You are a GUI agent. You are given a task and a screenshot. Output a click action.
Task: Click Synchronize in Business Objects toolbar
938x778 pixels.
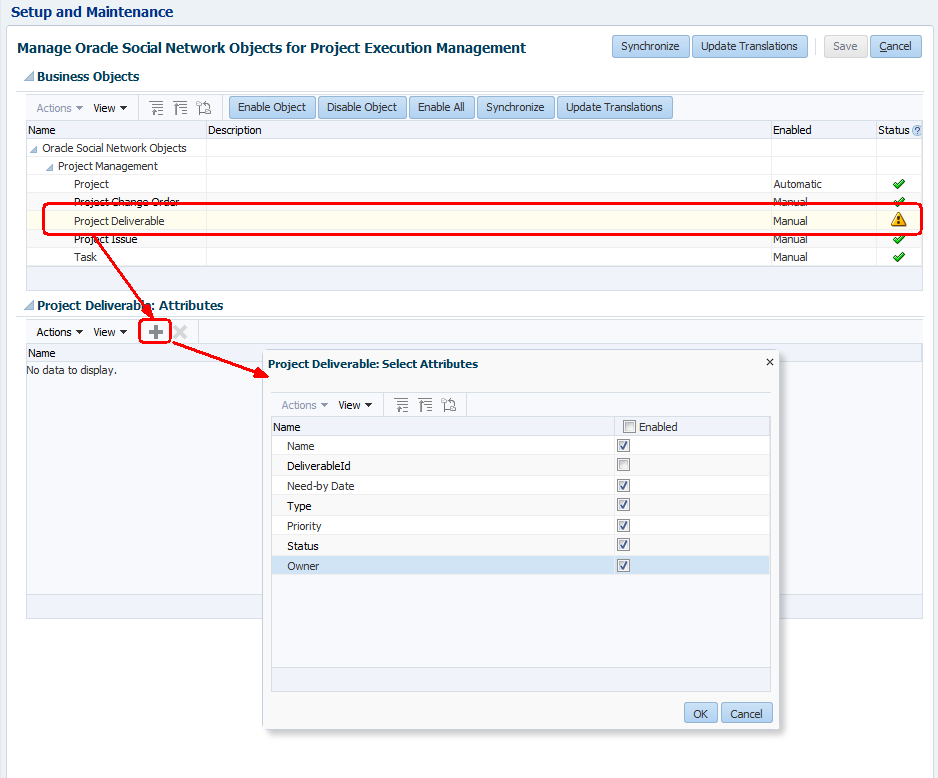tap(515, 108)
